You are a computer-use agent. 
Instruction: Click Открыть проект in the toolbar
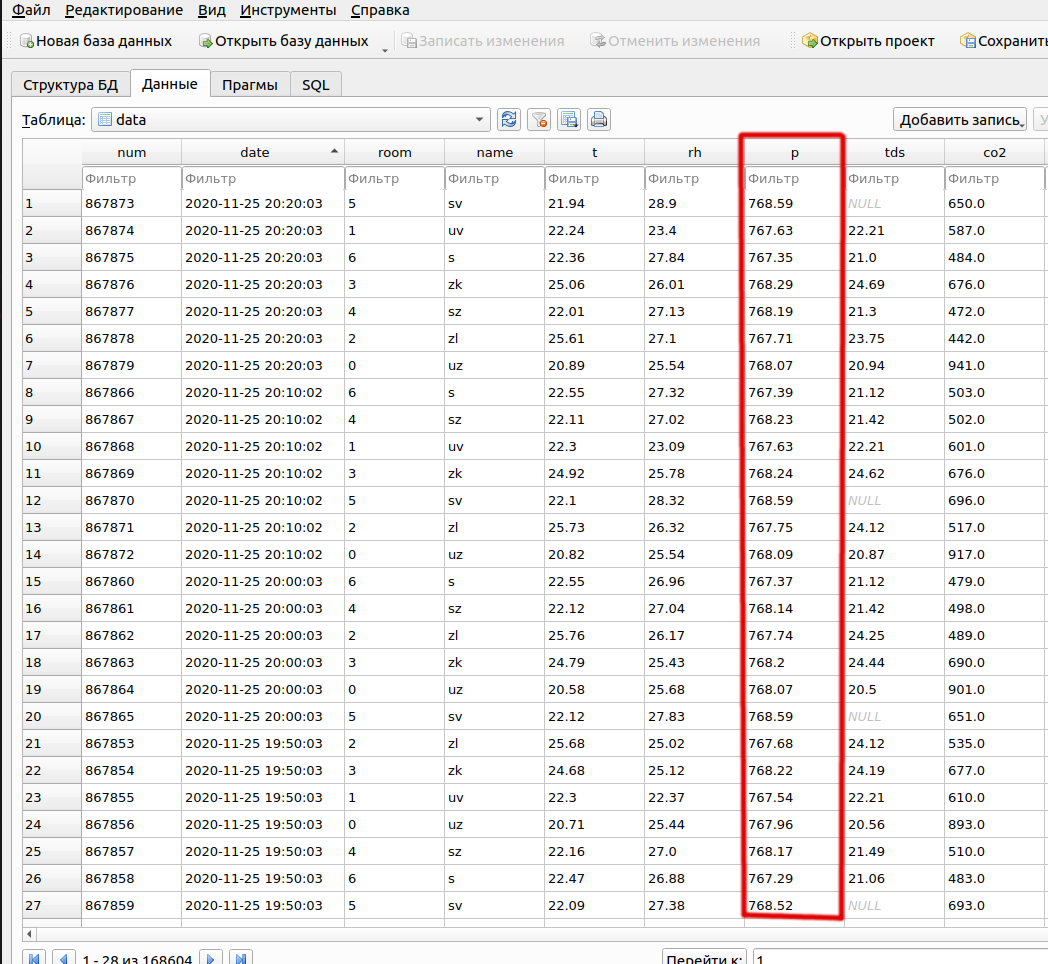click(x=867, y=41)
